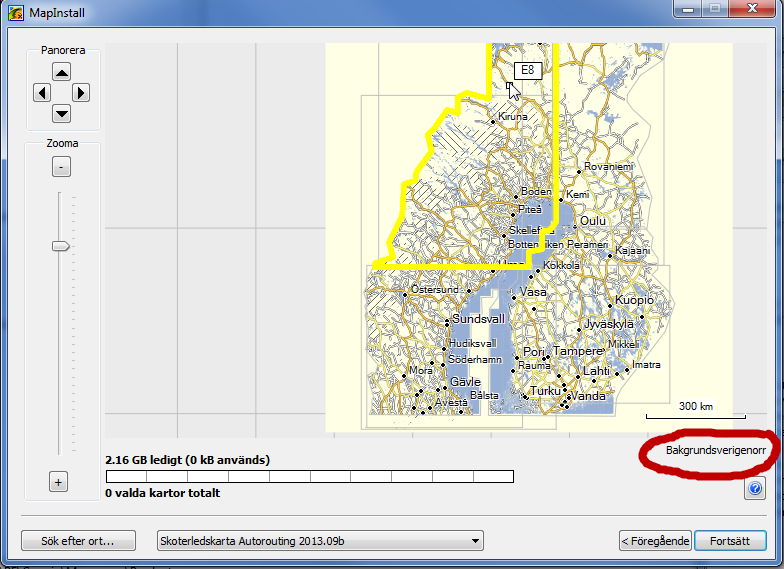Click Östersund on the map
This screenshot has height=569, width=784.
coord(435,290)
